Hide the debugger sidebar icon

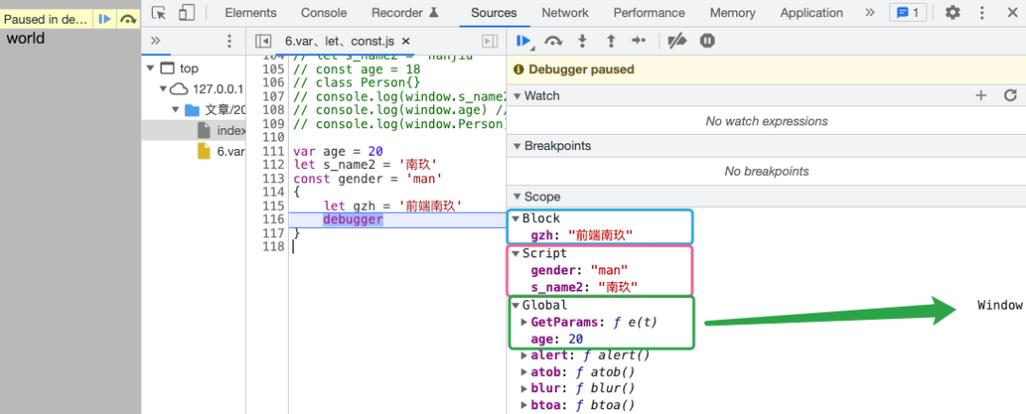point(489,41)
